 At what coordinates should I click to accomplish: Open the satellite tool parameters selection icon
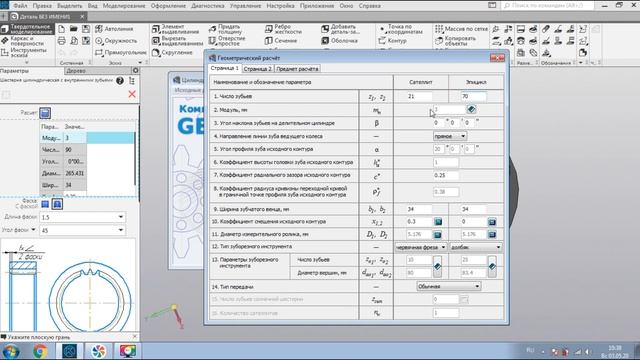437,267
